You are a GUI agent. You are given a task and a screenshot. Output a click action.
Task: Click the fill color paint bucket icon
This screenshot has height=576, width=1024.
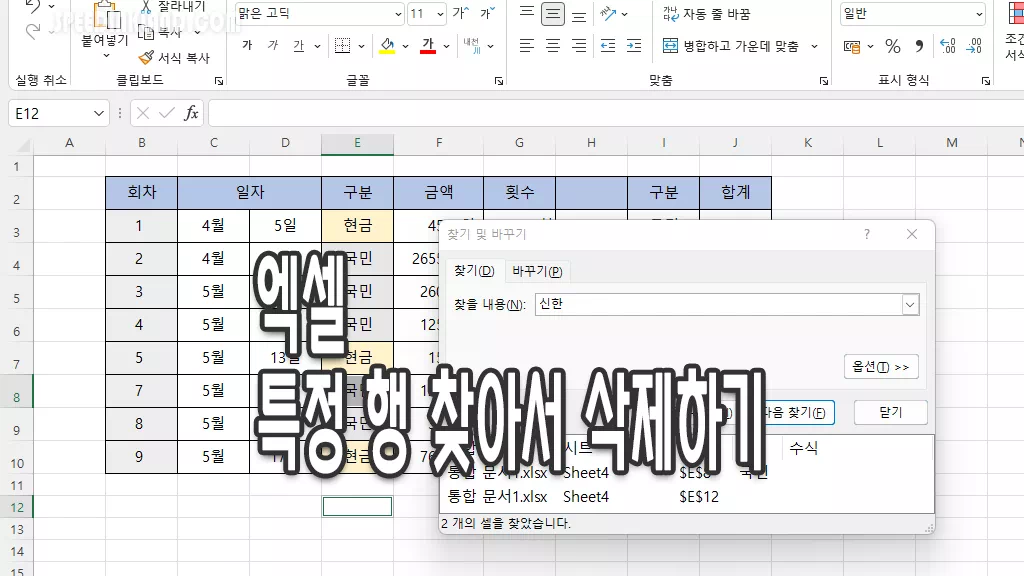click(x=385, y=46)
